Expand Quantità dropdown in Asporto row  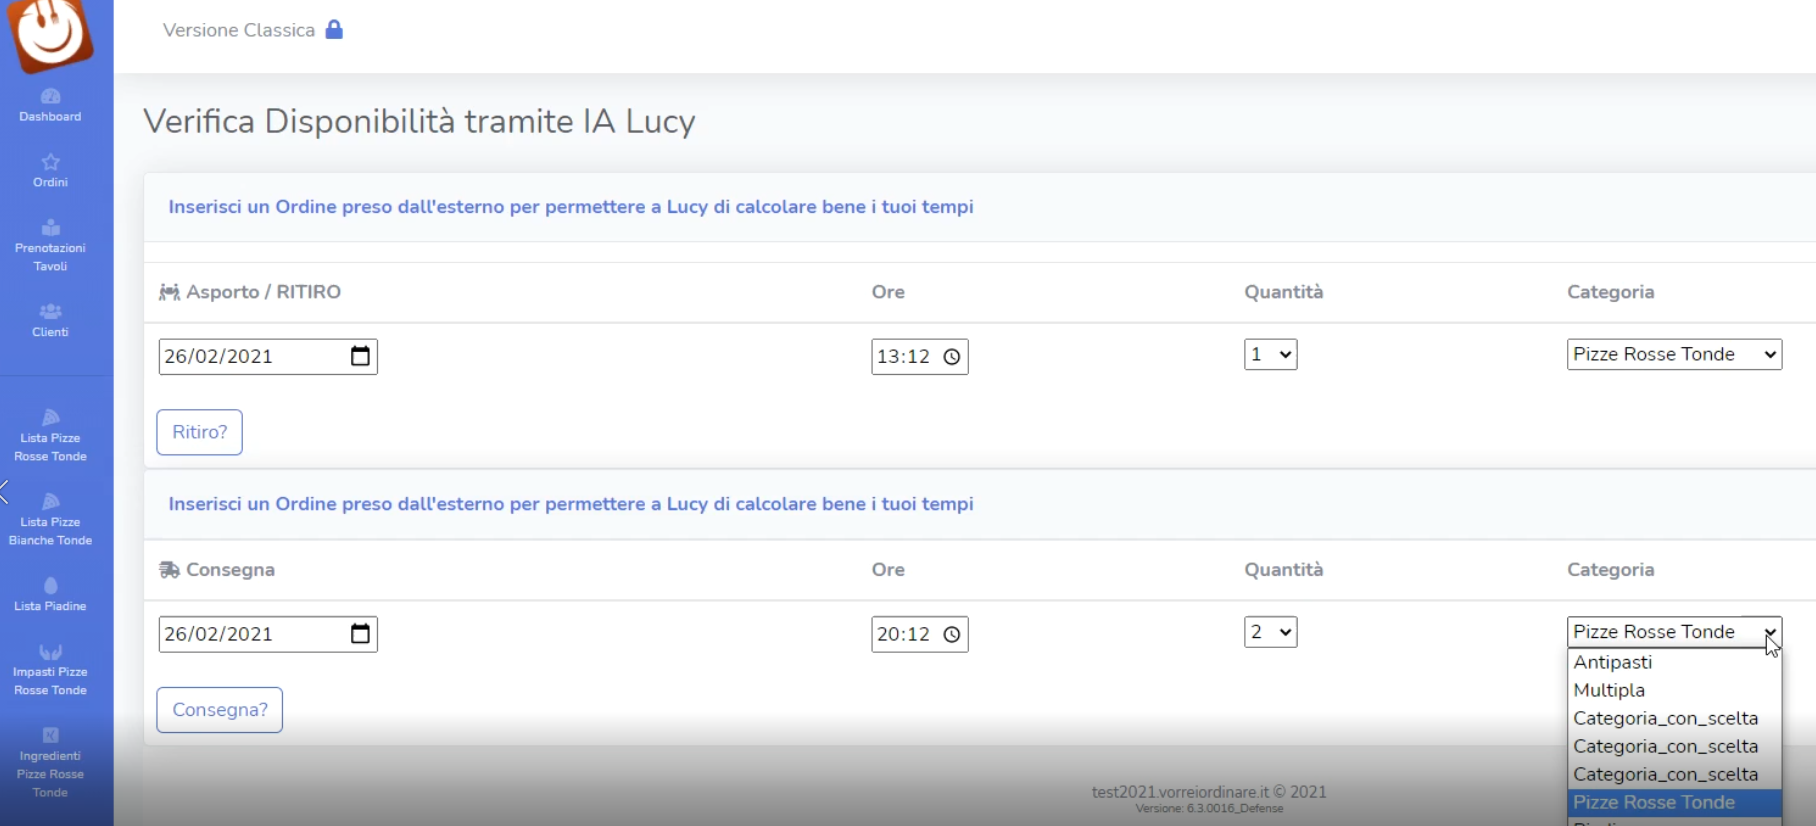[x=1270, y=354]
